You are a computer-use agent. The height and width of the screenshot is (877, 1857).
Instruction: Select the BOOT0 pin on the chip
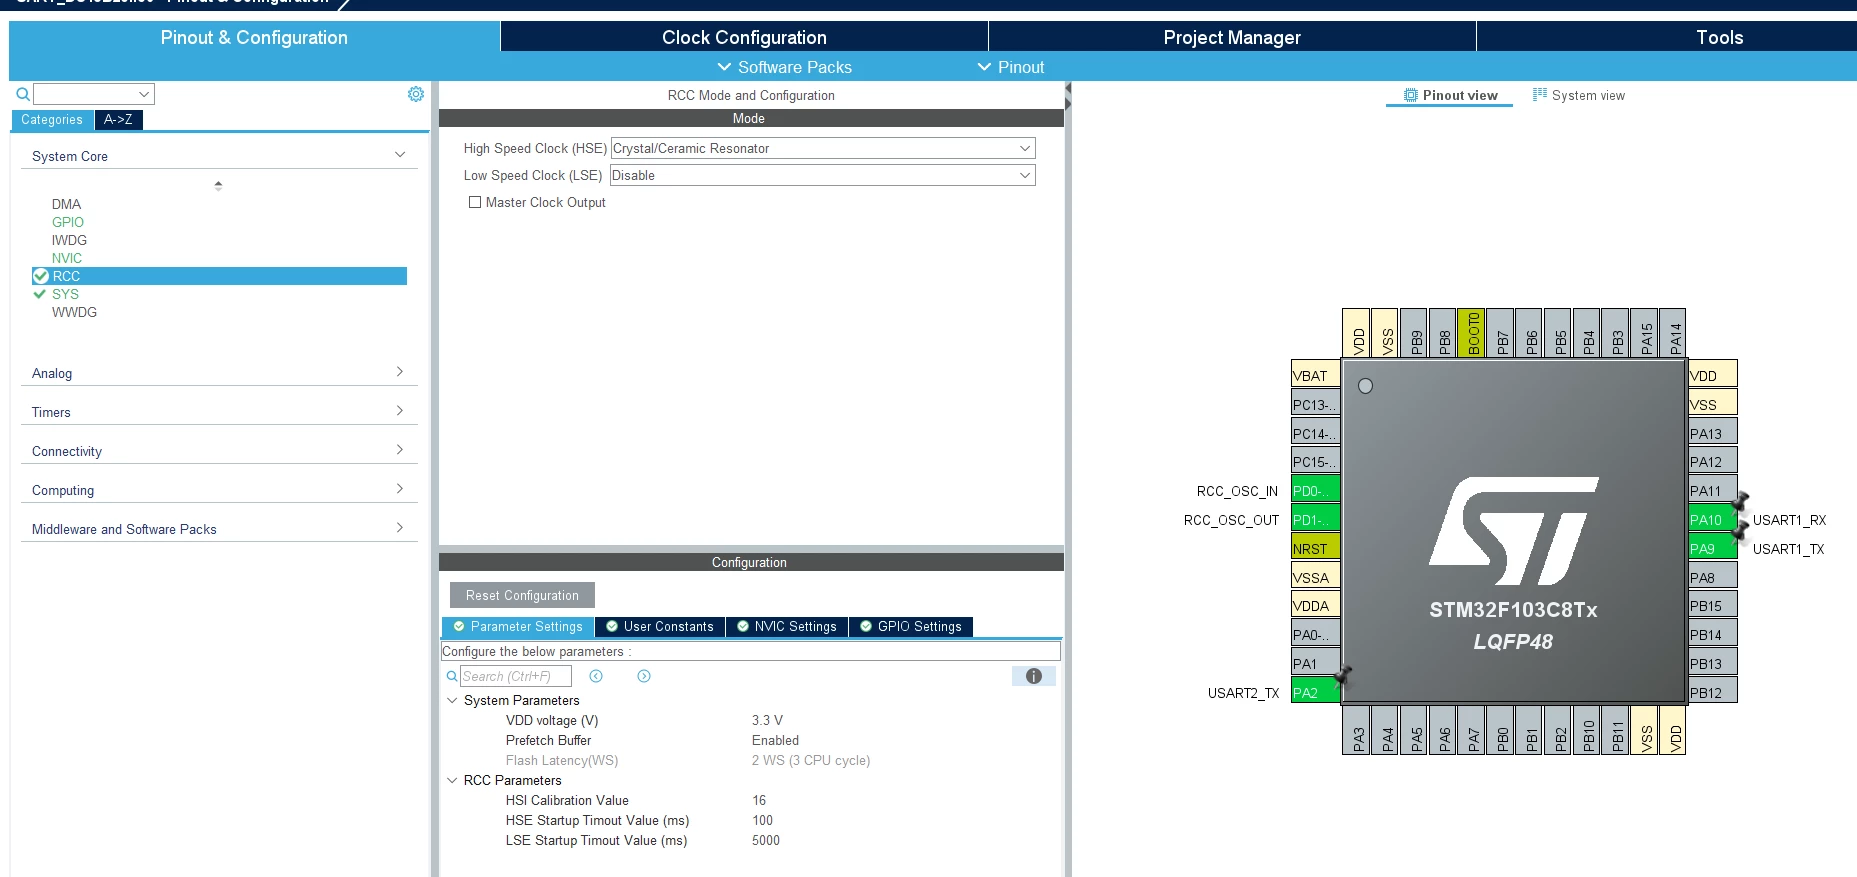click(1471, 333)
